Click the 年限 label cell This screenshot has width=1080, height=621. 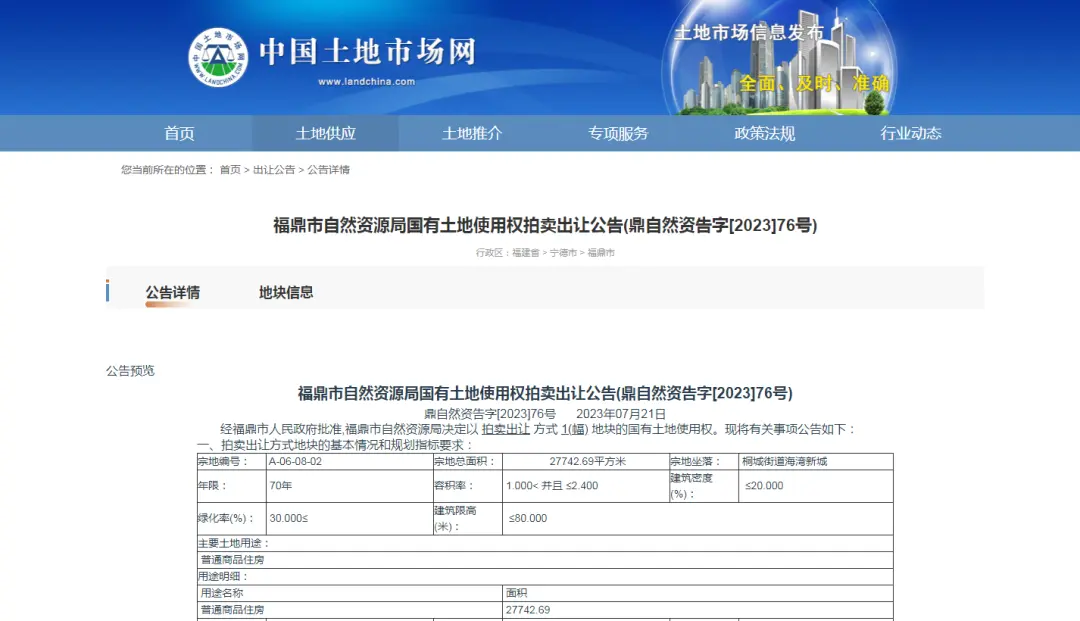click(231, 486)
